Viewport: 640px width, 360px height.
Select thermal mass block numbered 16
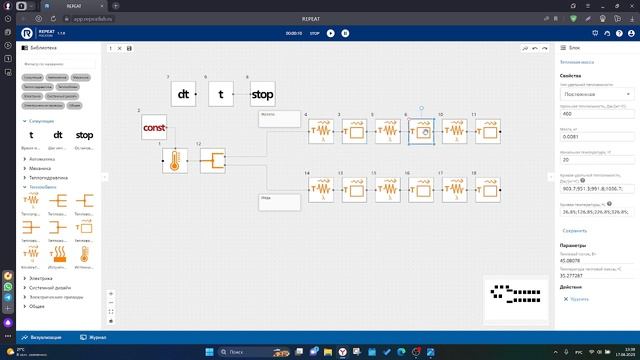[421, 190]
